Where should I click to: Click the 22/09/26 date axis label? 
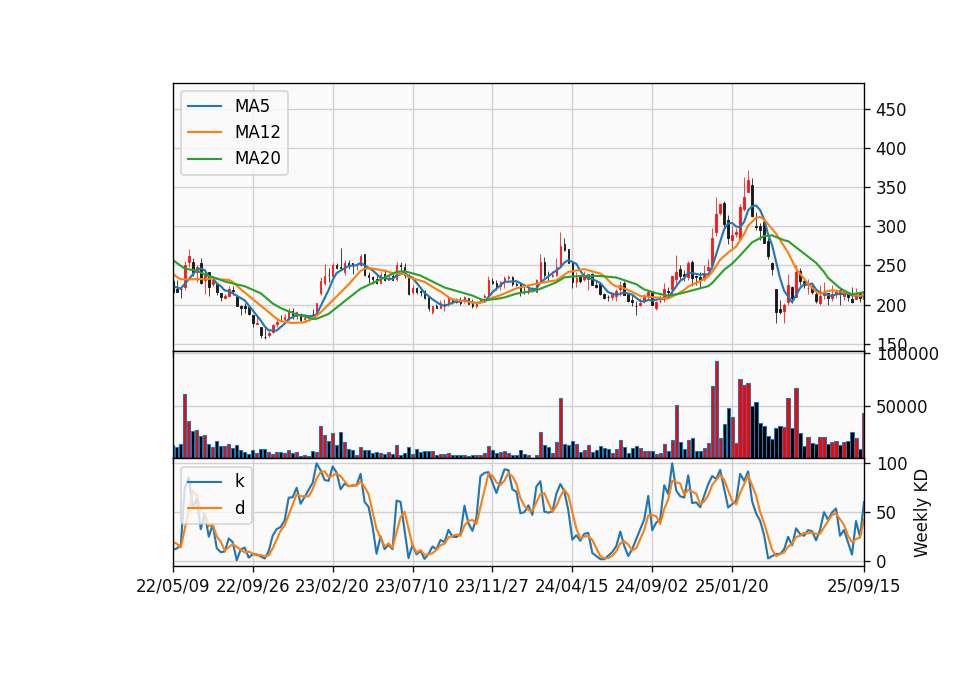tap(253, 586)
